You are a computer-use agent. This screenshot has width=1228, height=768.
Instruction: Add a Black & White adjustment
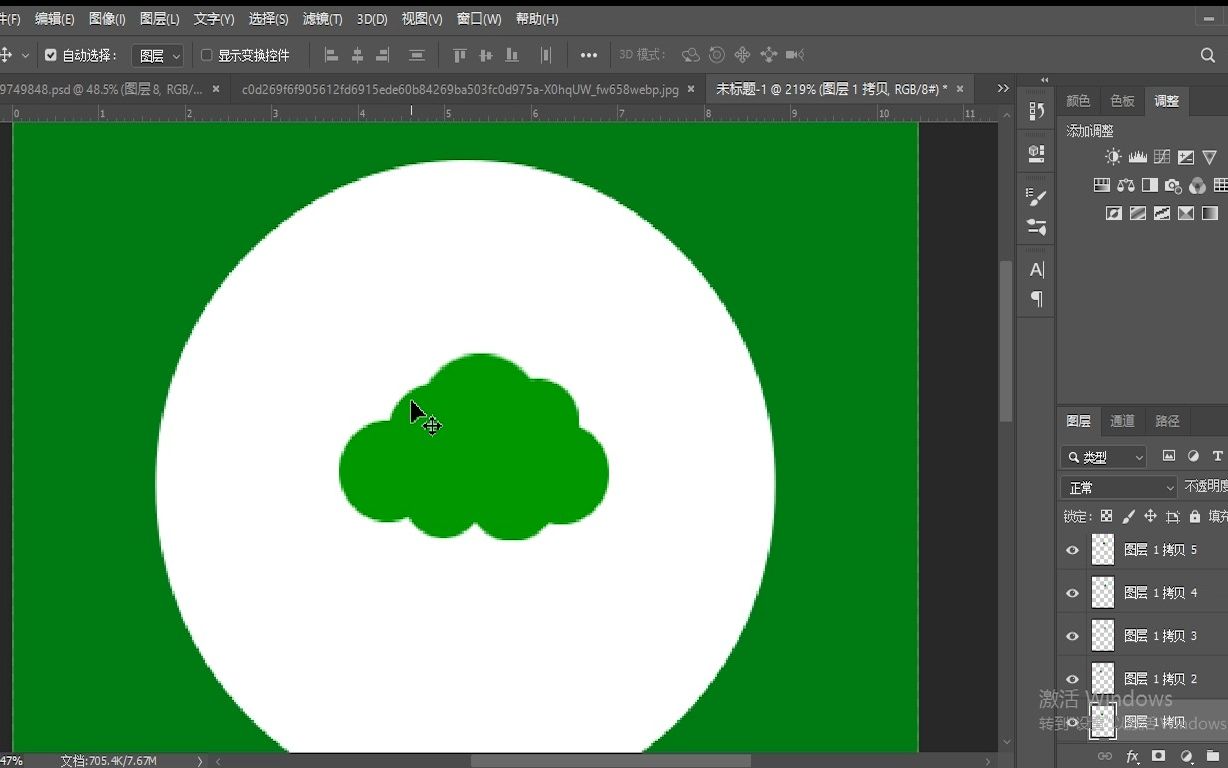[1150, 185]
